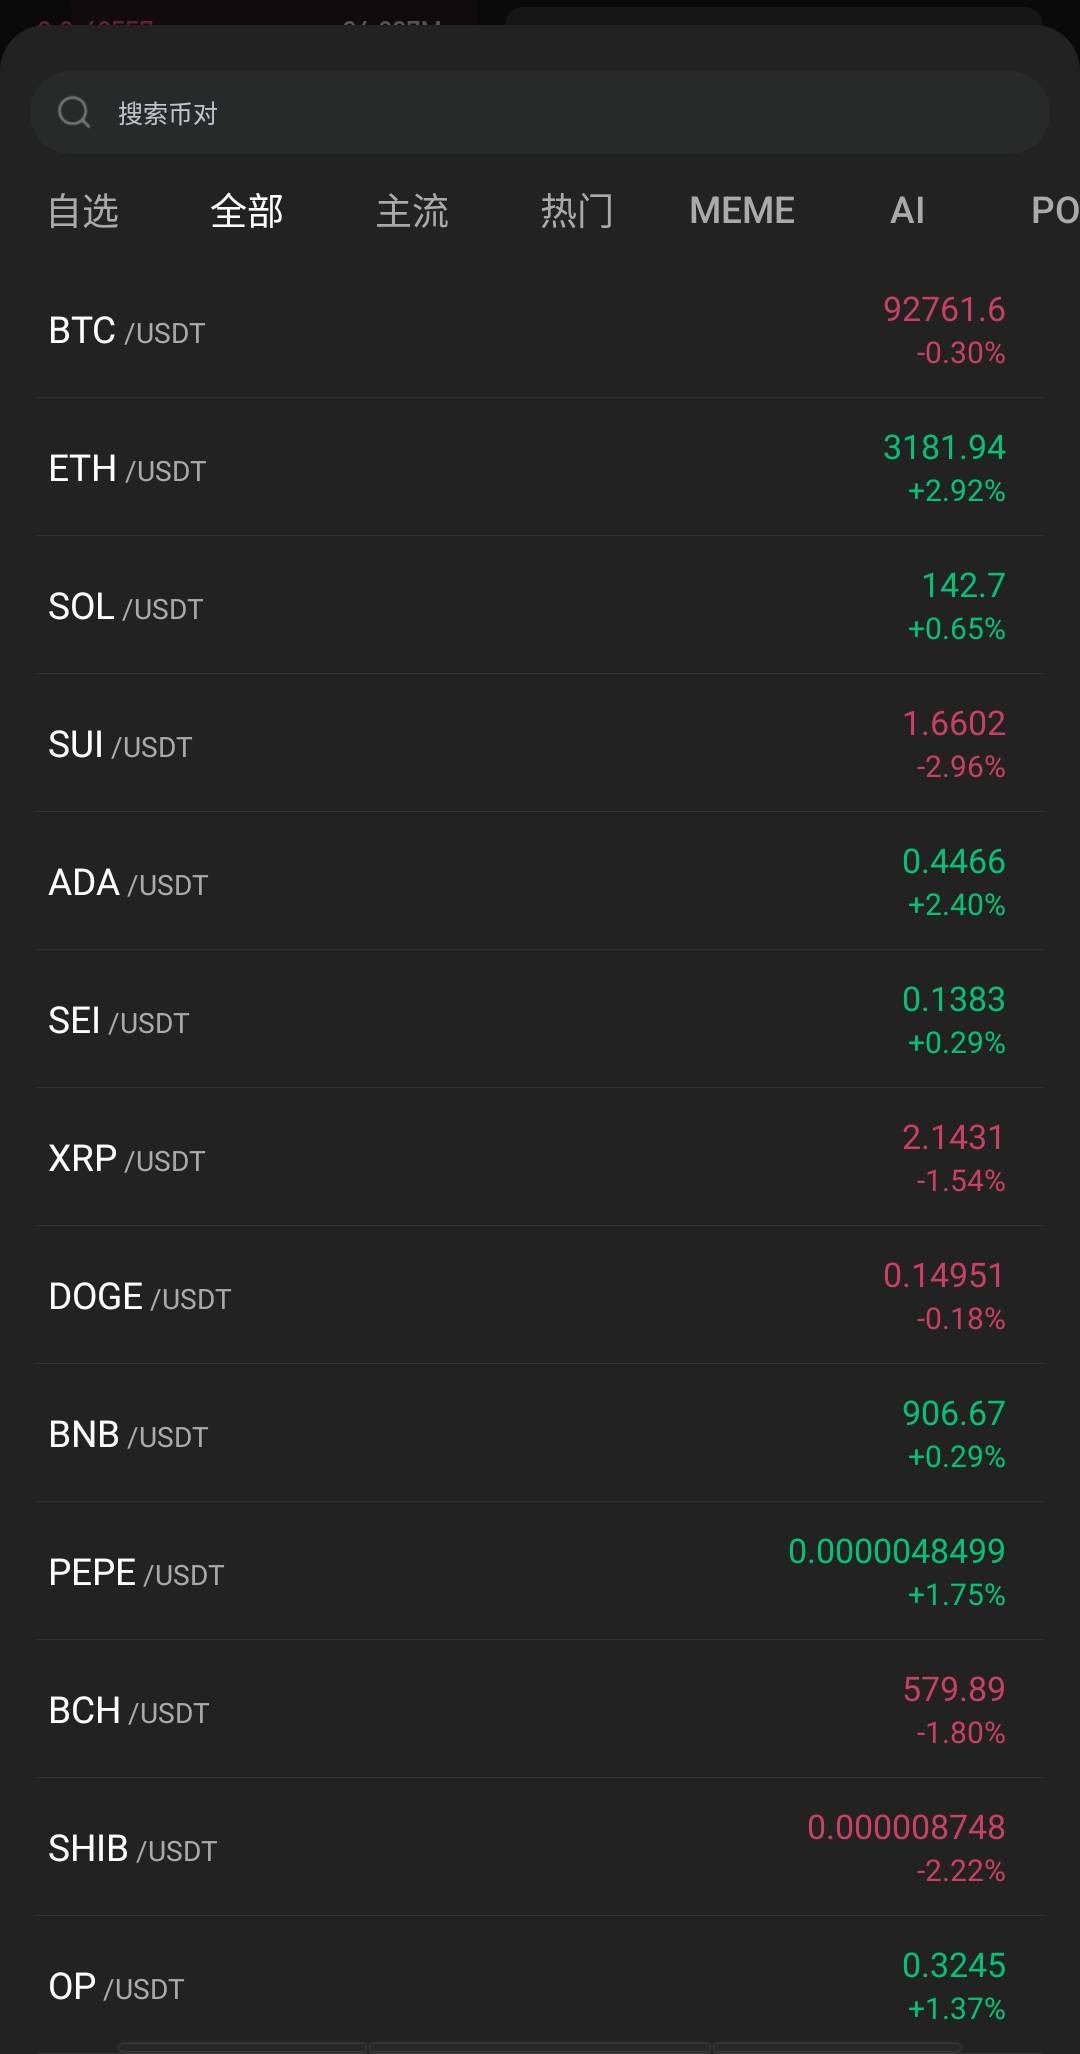This screenshot has width=1080, height=2054.
Task: Choose the SOL/USDT pair row
Action: pos(540,606)
